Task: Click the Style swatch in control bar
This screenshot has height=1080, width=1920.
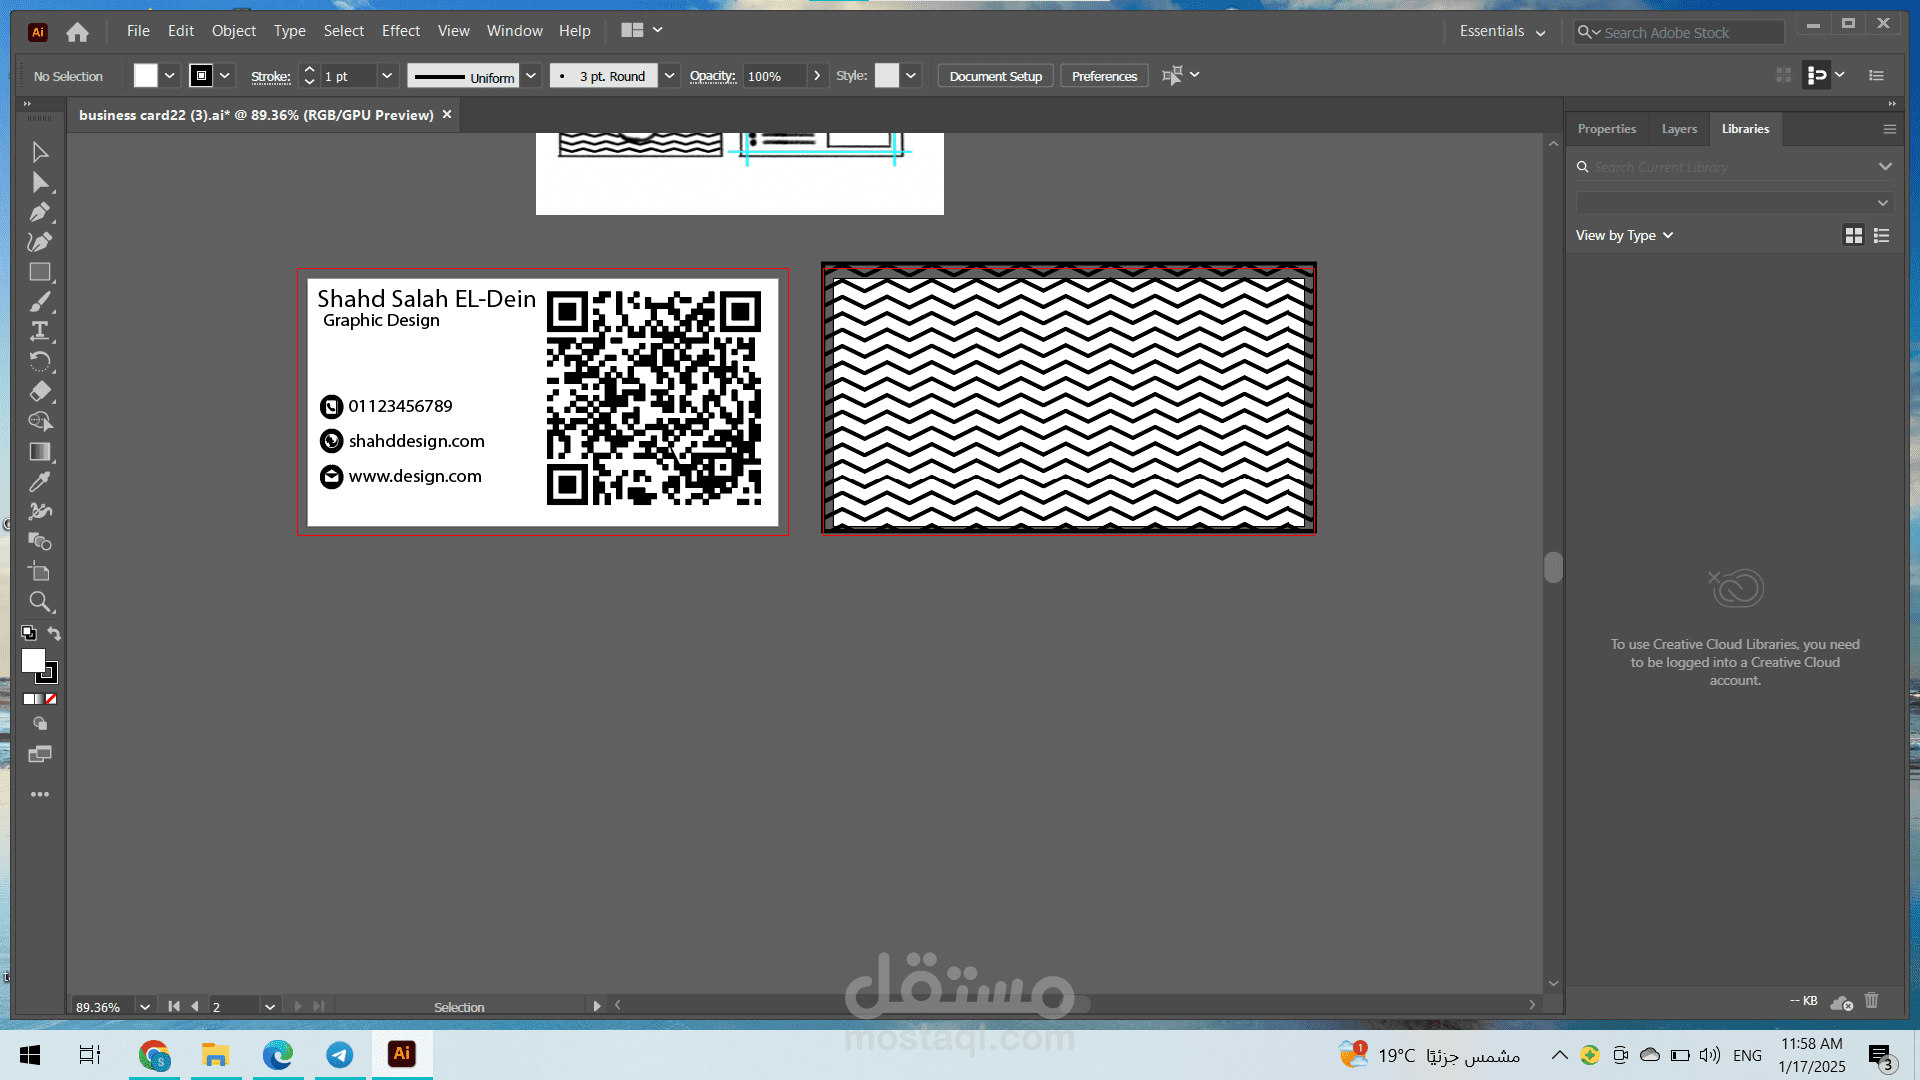Action: coord(887,76)
